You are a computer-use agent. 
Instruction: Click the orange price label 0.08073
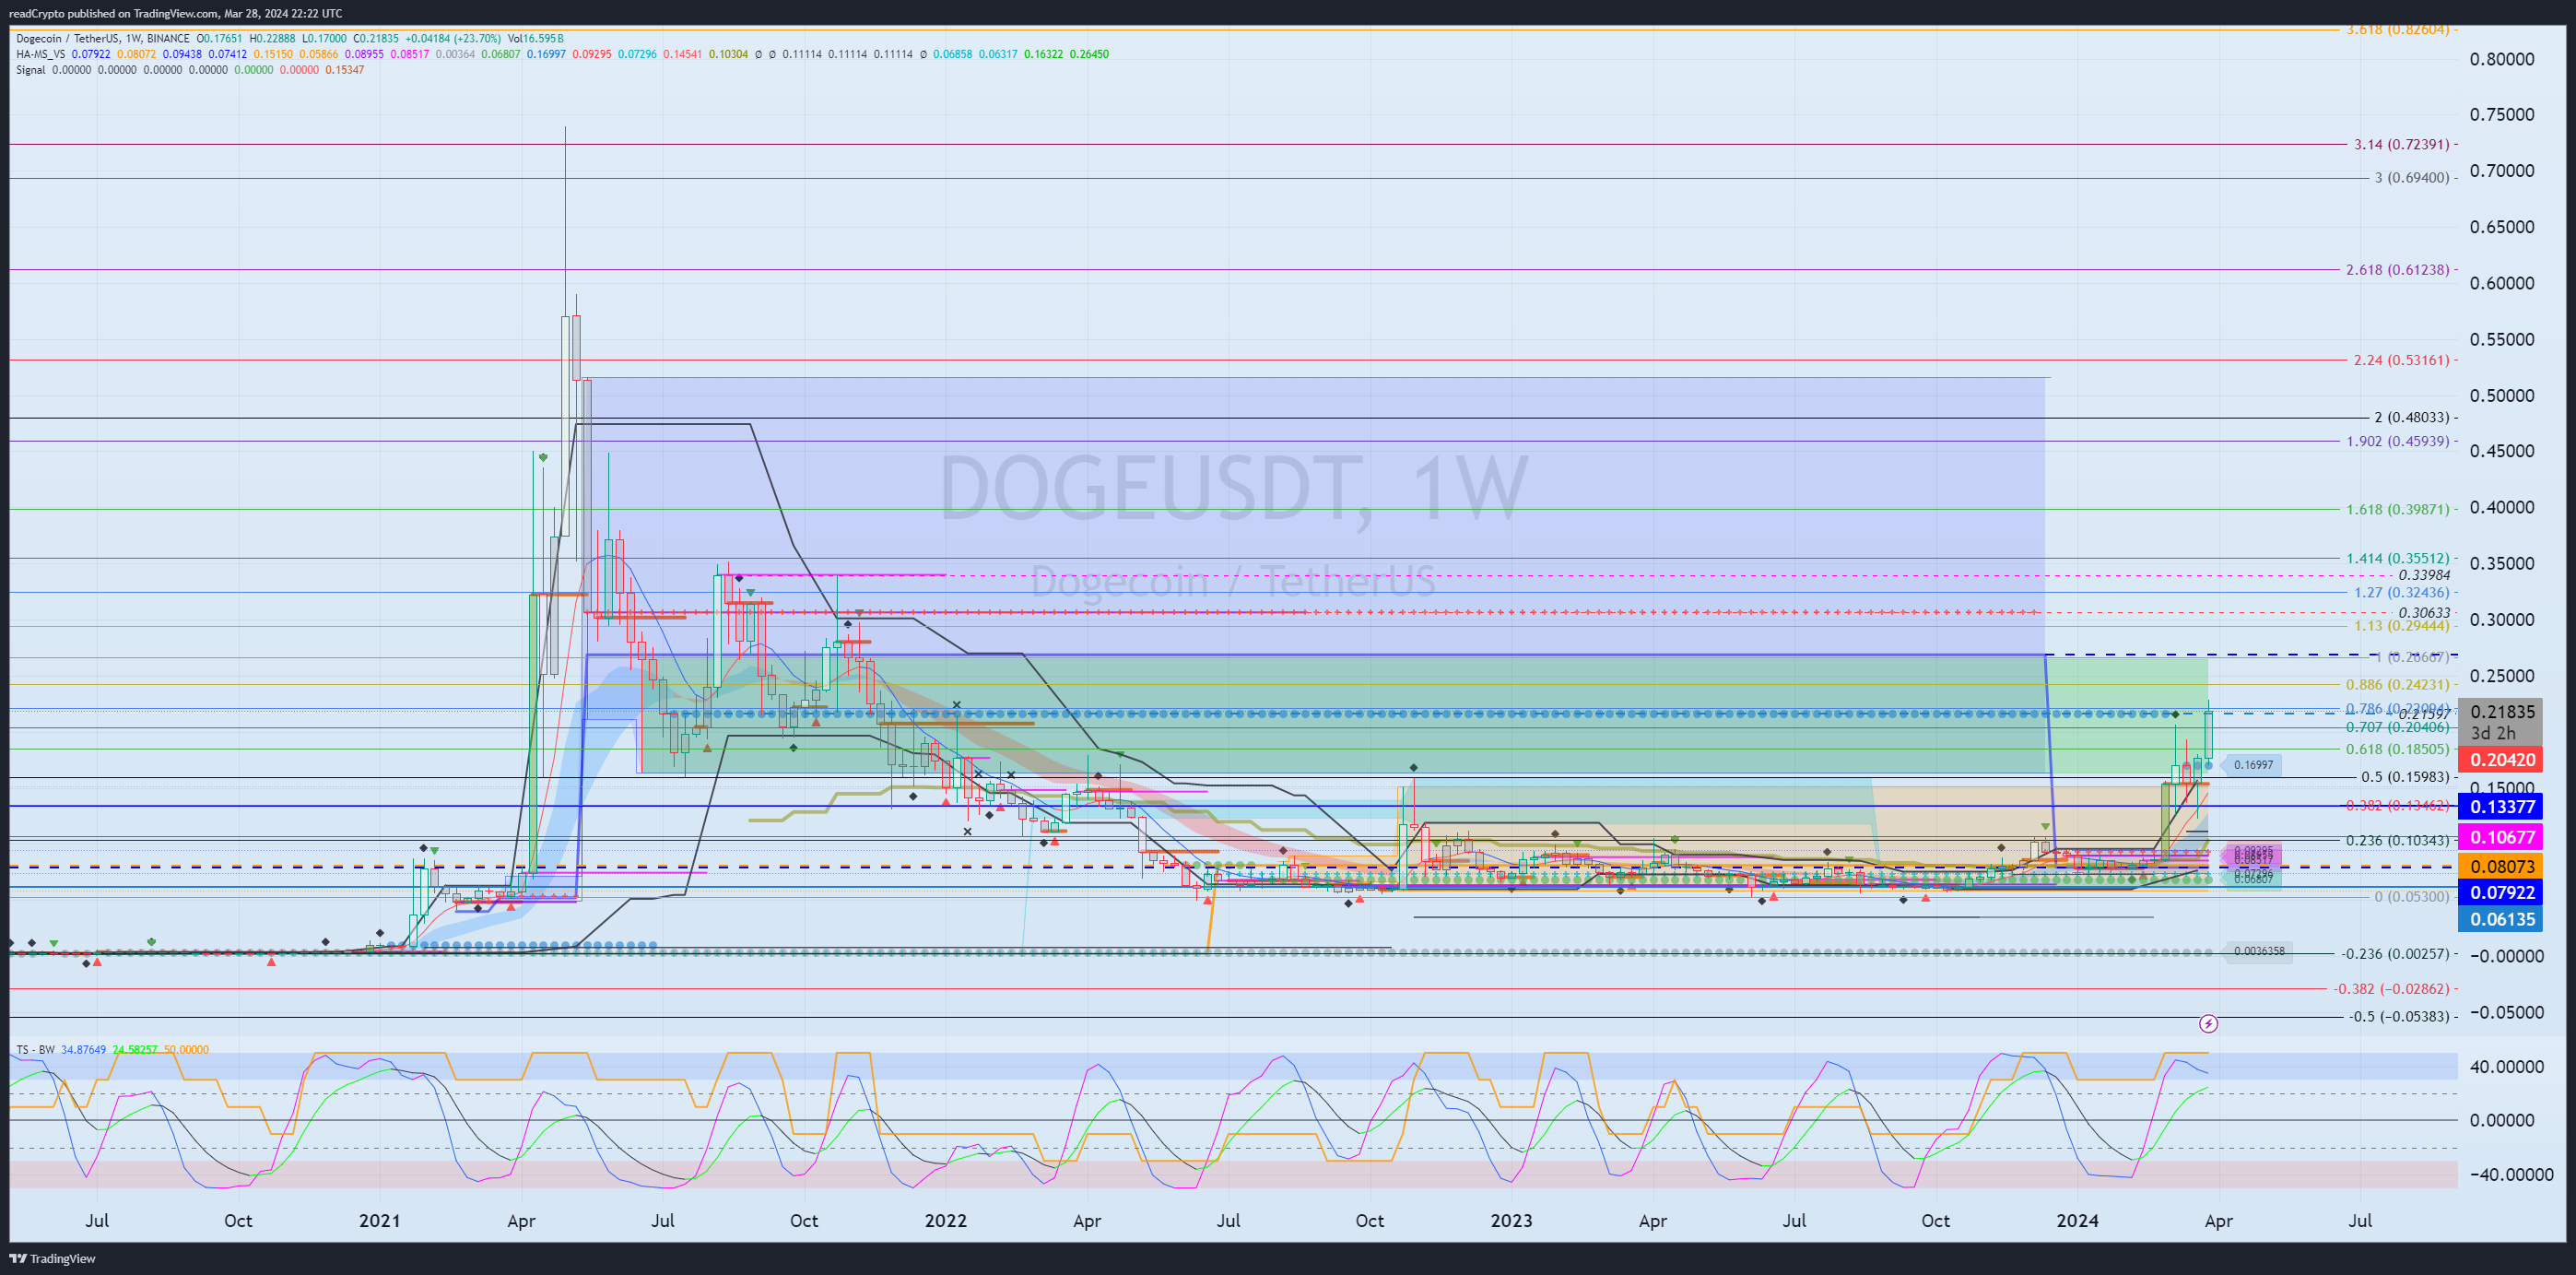2502,866
